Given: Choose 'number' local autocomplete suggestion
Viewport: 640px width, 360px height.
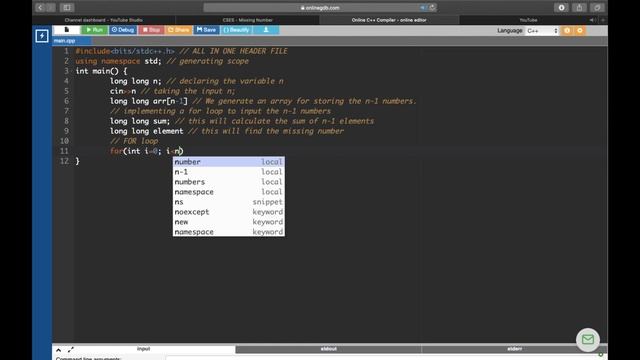Looking at the screenshot, I should pyautogui.click(x=229, y=162).
